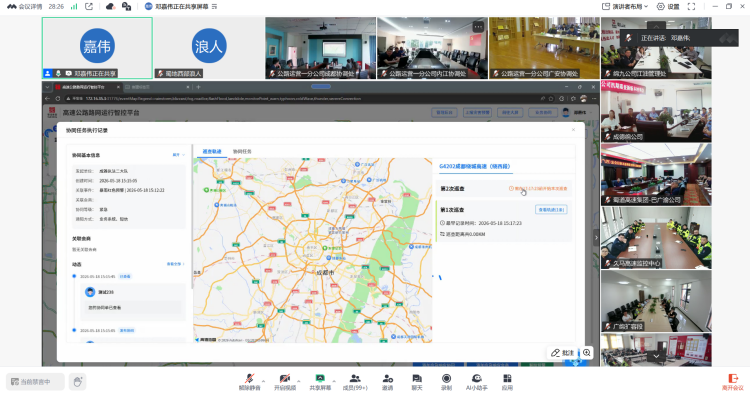Select the 浪人 participant tile
The image size is (750, 396).
coord(209,48)
